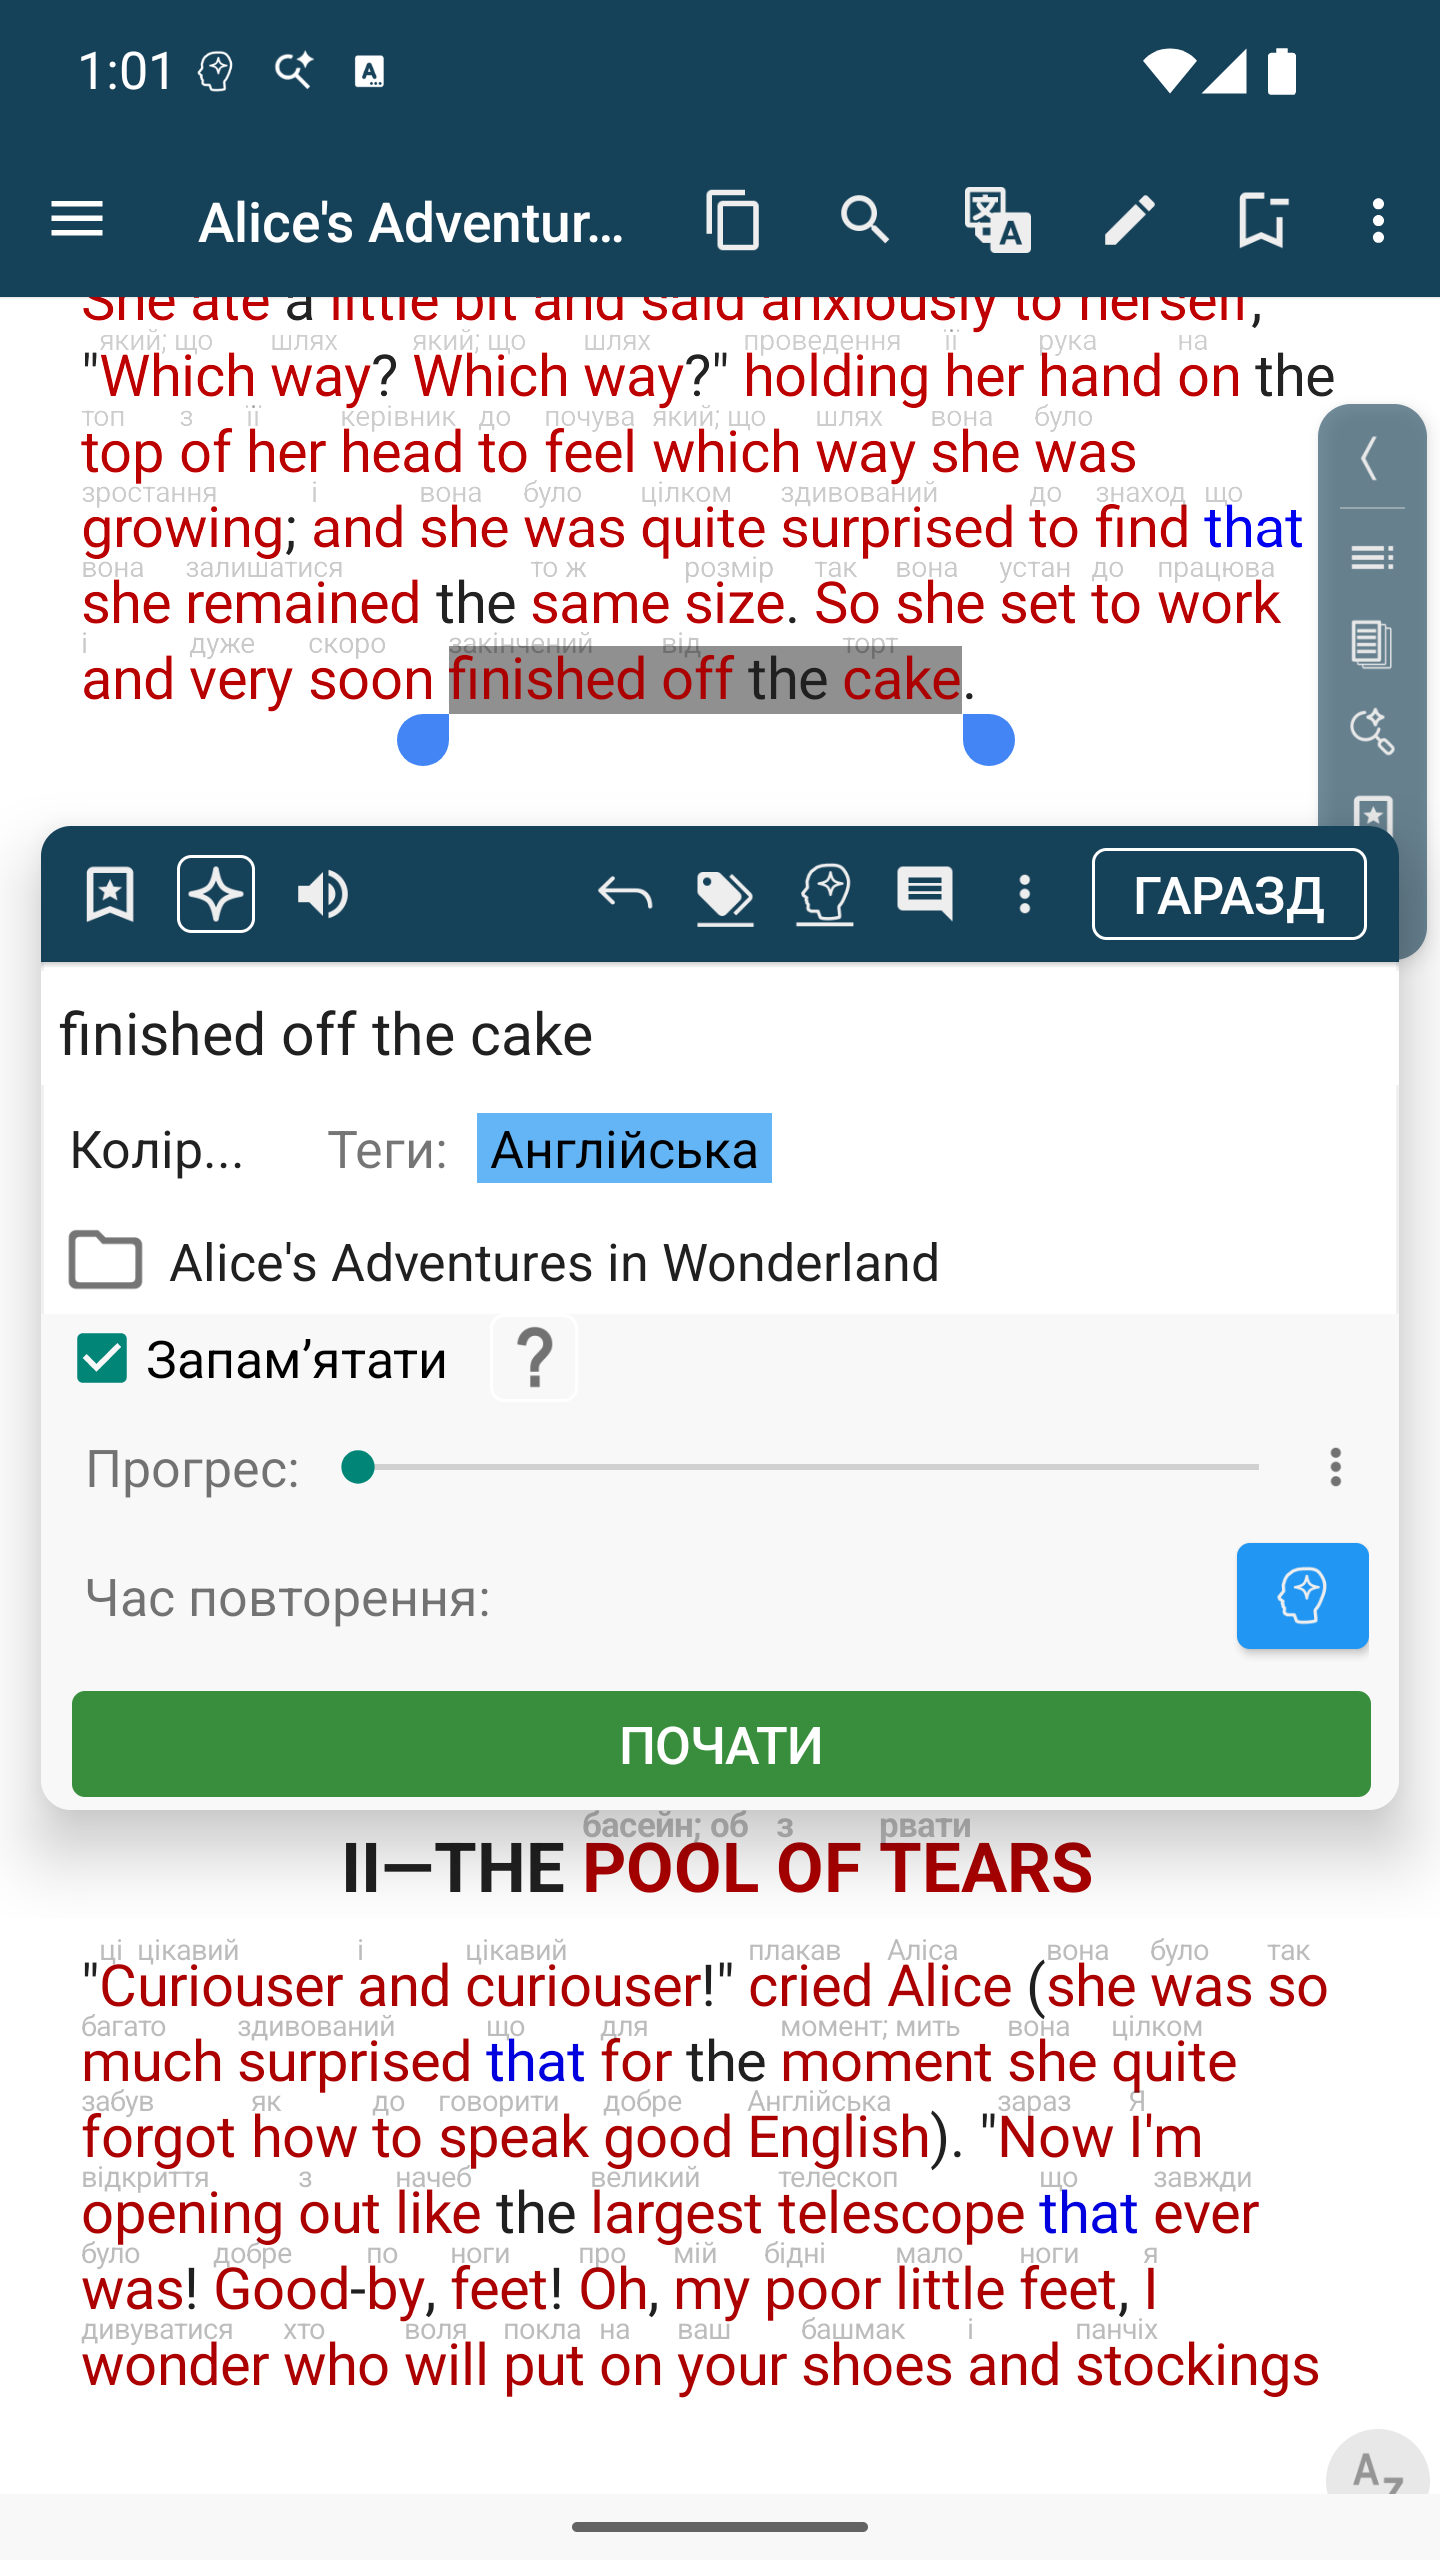This screenshot has width=1440, height=2560.
Task: Tap the AI sparkle icon in popup
Action: click(x=216, y=894)
